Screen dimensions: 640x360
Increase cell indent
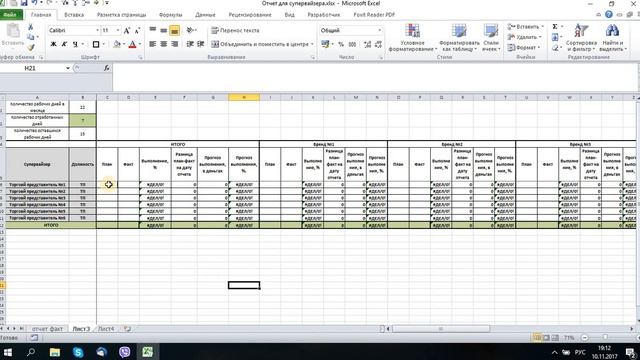200,44
